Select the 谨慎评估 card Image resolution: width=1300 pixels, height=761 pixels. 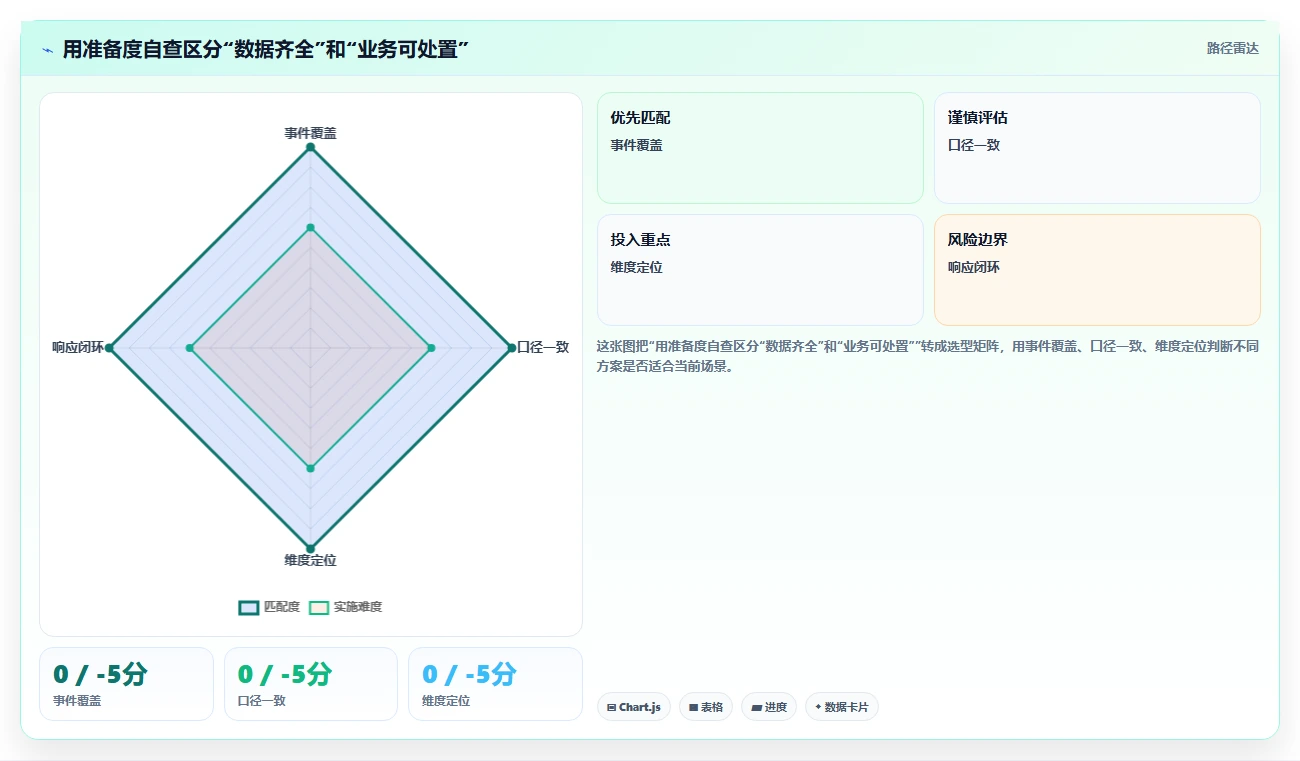1097,148
